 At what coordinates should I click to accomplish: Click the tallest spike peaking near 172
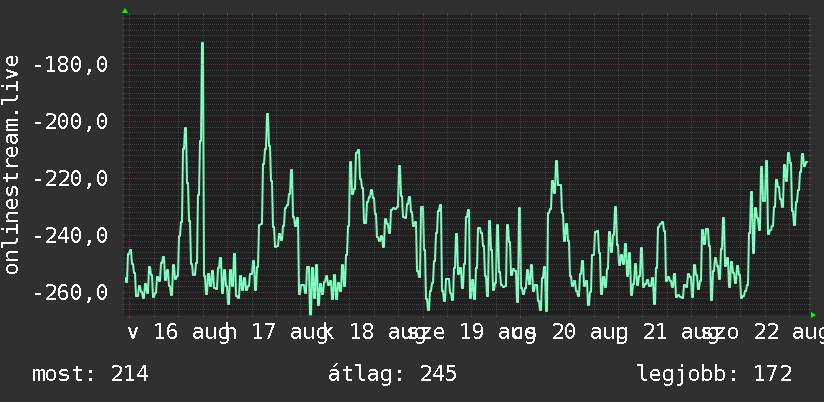pyautogui.click(x=202, y=44)
